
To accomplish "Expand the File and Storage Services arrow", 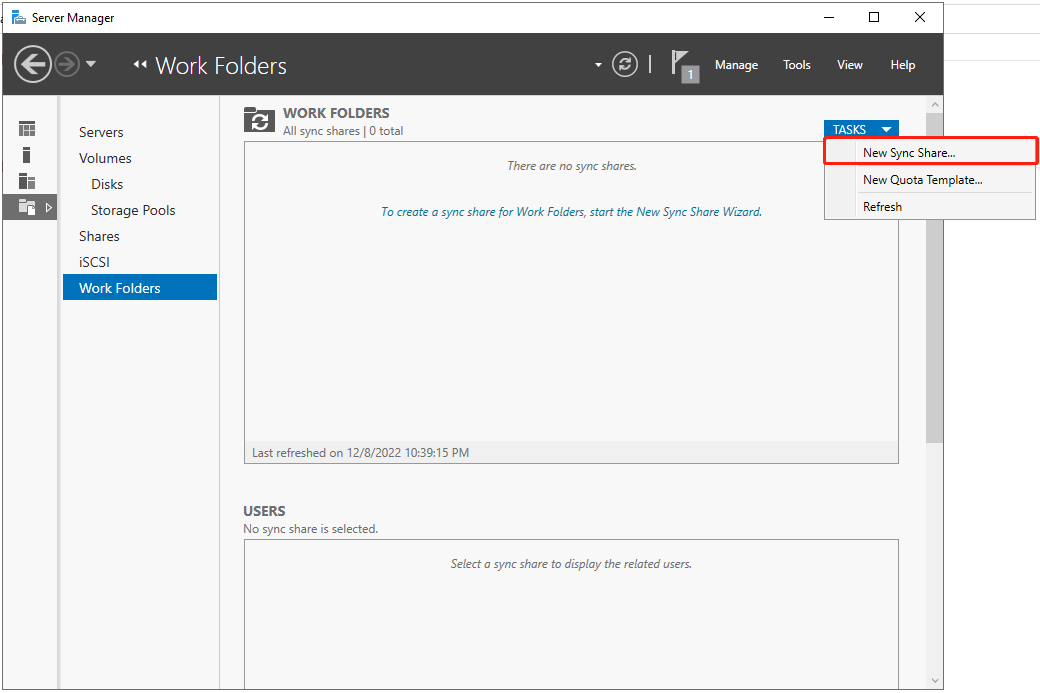I will coord(48,208).
